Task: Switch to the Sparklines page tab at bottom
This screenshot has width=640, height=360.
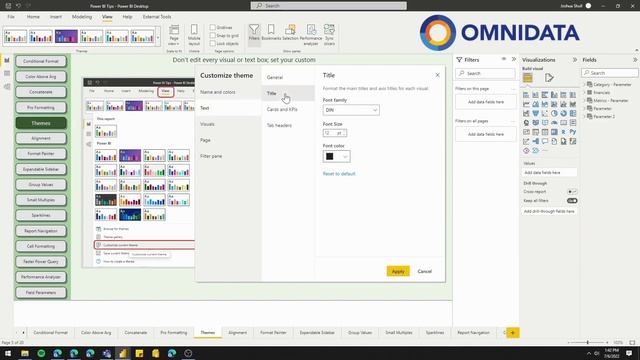Action: point(435,333)
